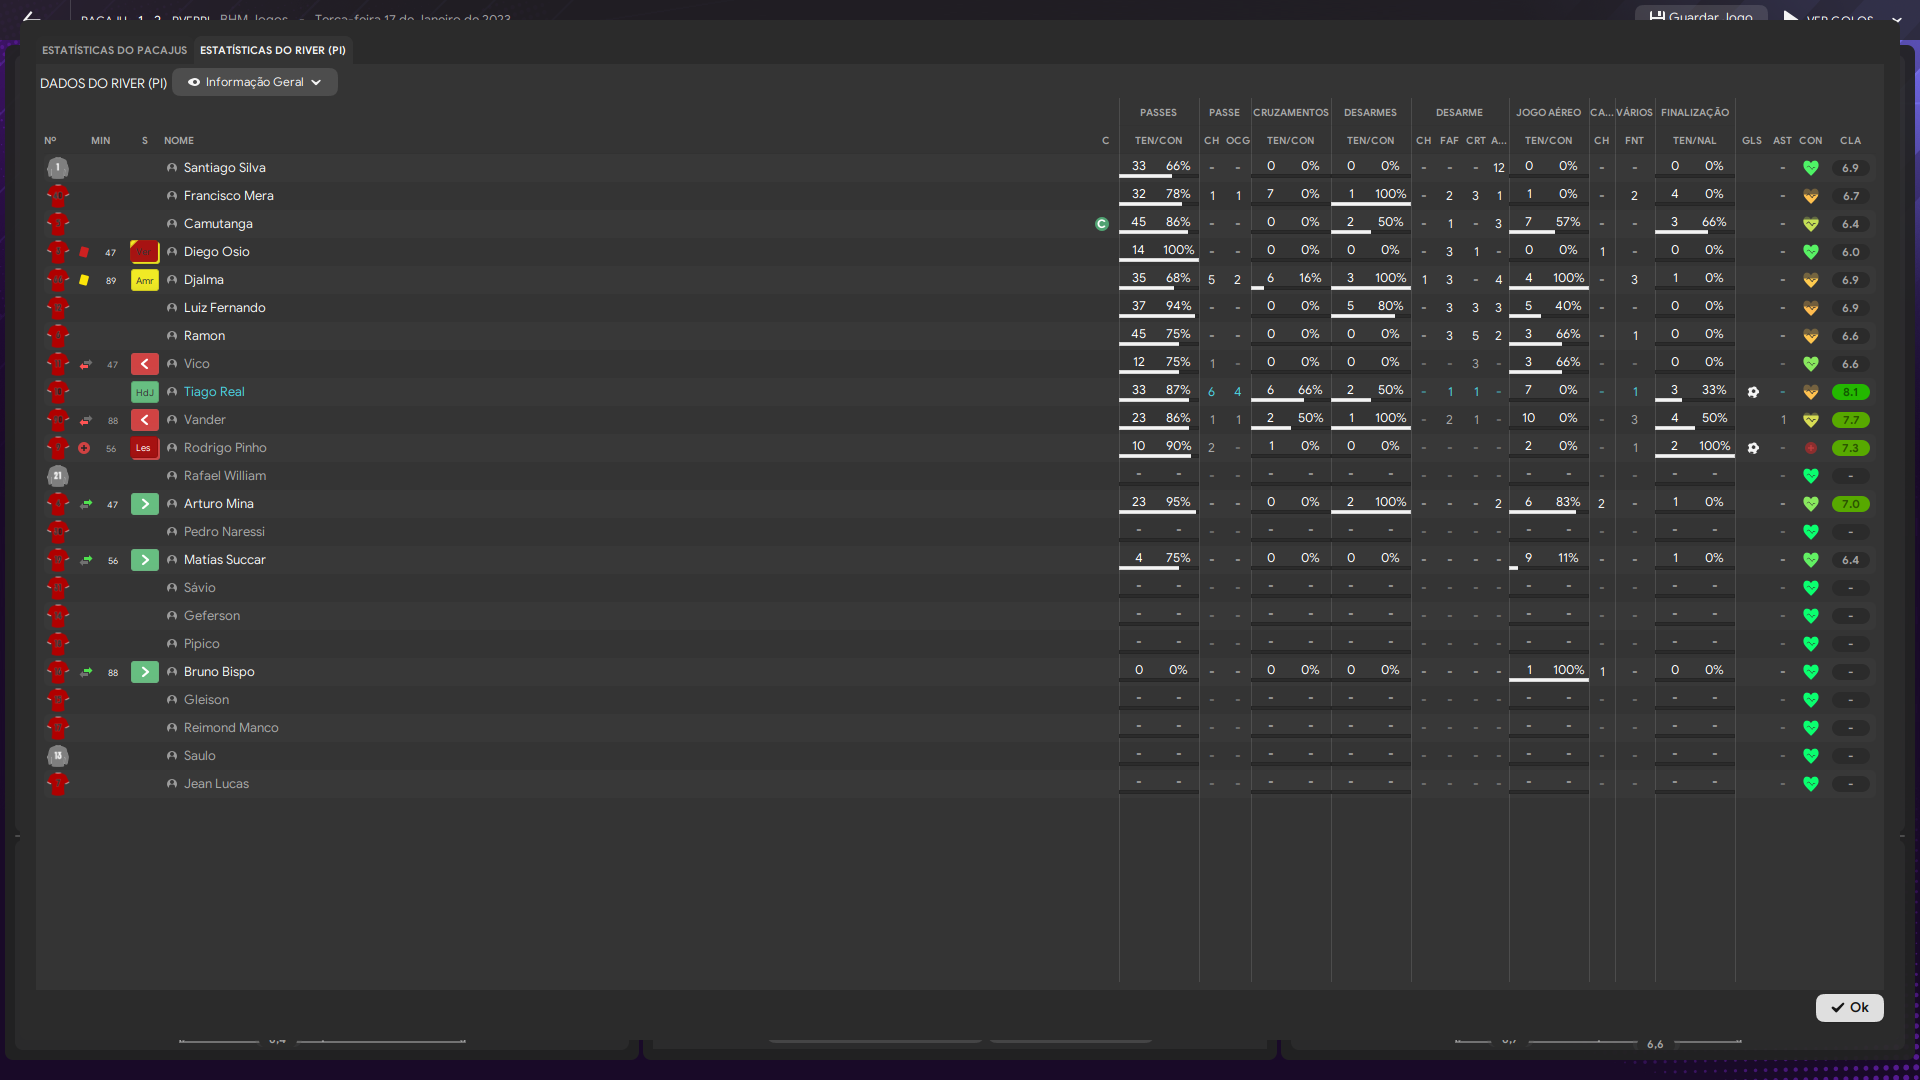Click the Amr status badge for Djalma
Viewport: 1920px width, 1080px height.
pos(145,280)
